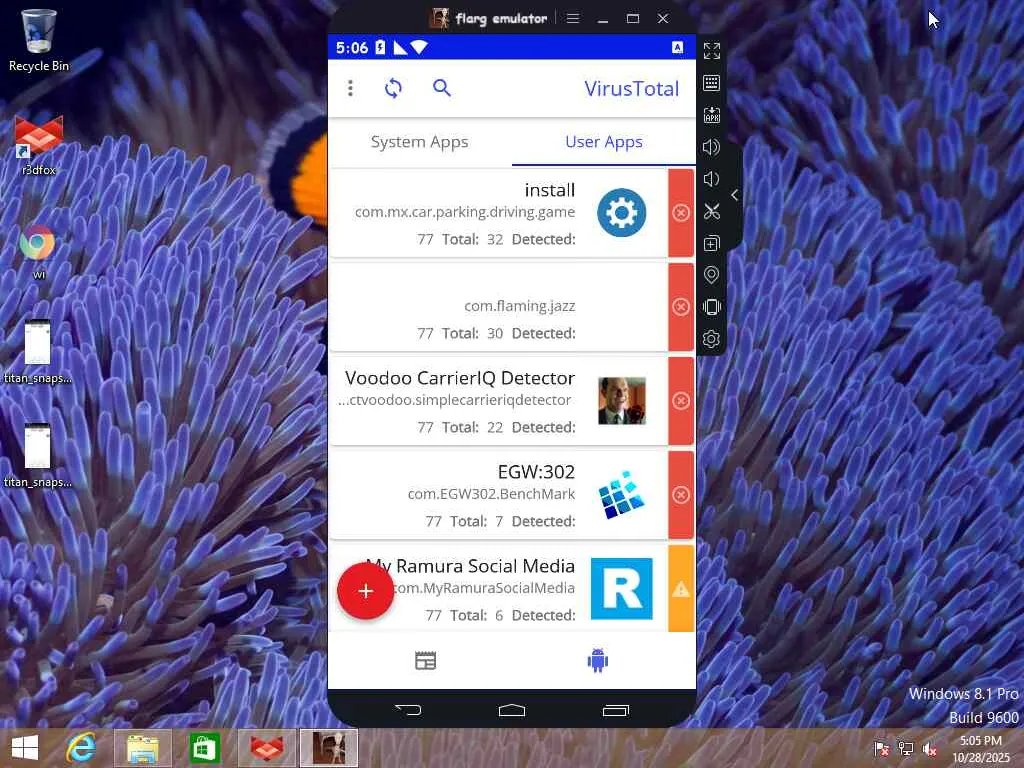Collapse the emulator sidebar with the arrow
This screenshot has width=1024, height=768.
point(735,195)
